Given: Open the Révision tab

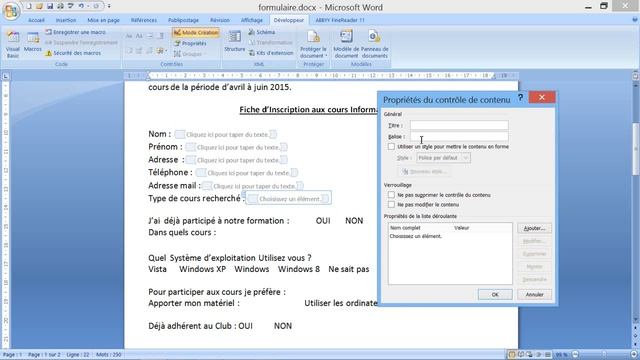Looking at the screenshot, I should [220, 20].
